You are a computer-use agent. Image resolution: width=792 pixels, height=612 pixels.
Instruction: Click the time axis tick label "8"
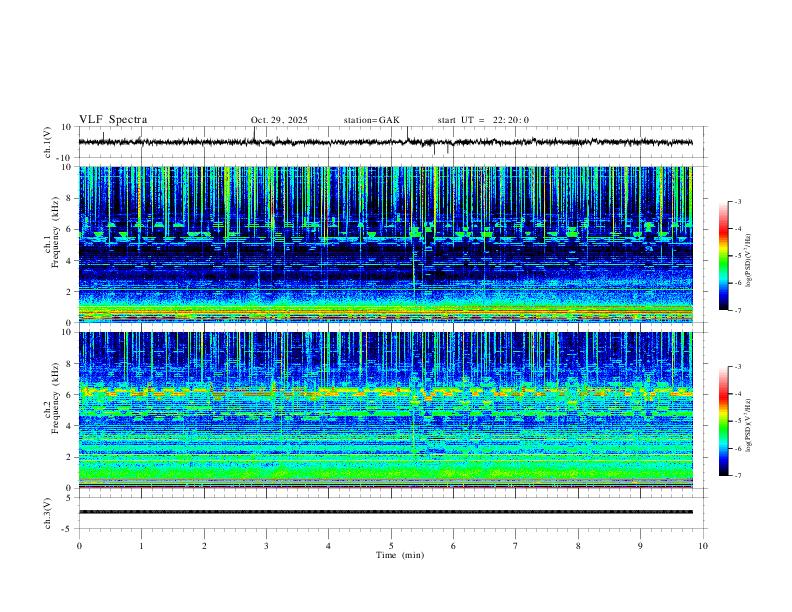[x=578, y=546]
